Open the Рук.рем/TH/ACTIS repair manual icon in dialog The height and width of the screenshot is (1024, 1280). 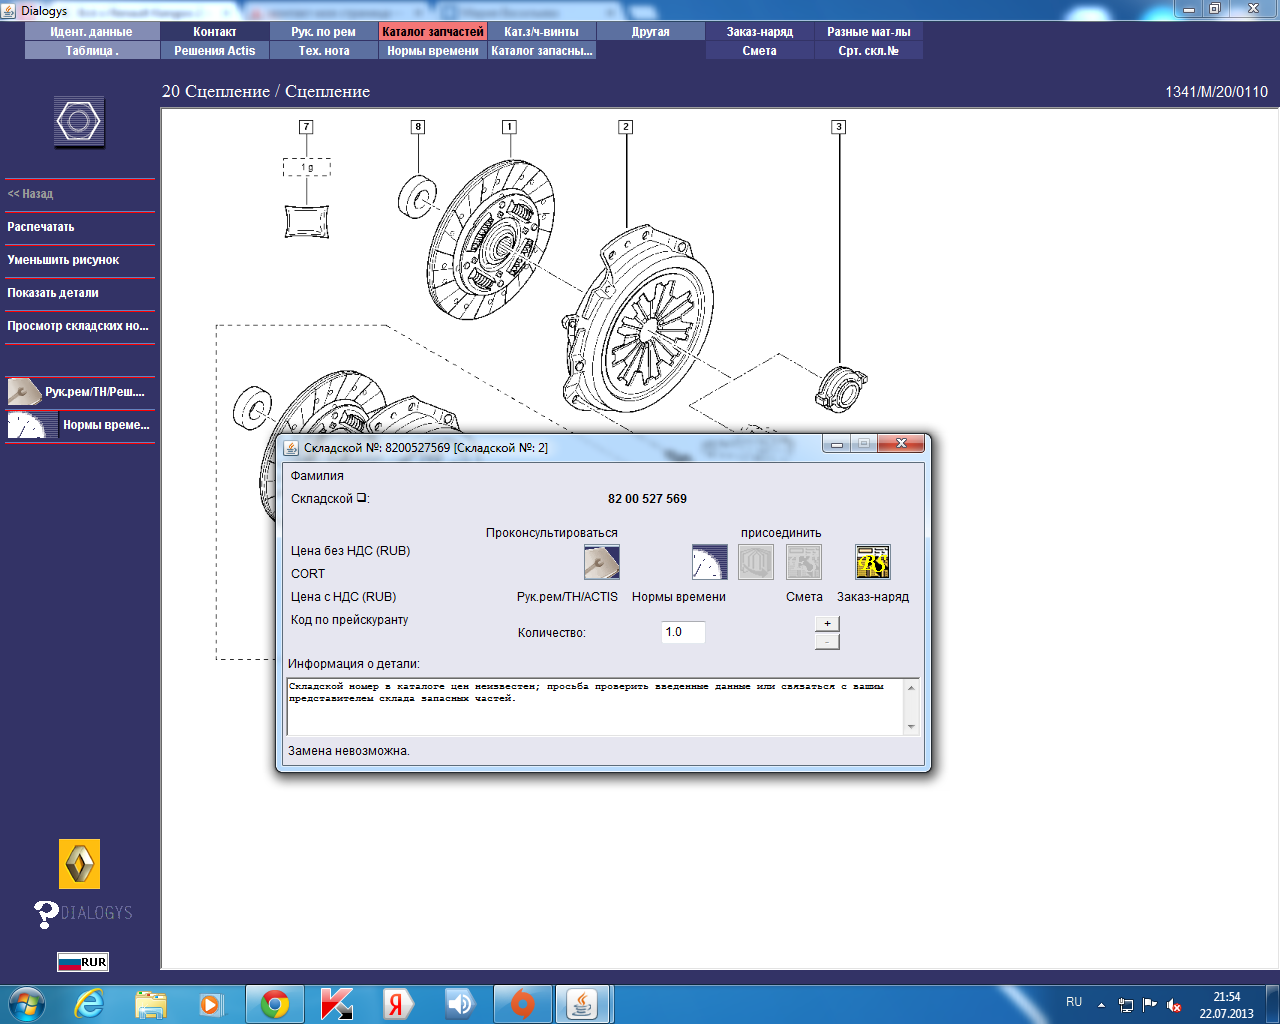tap(602, 562)
